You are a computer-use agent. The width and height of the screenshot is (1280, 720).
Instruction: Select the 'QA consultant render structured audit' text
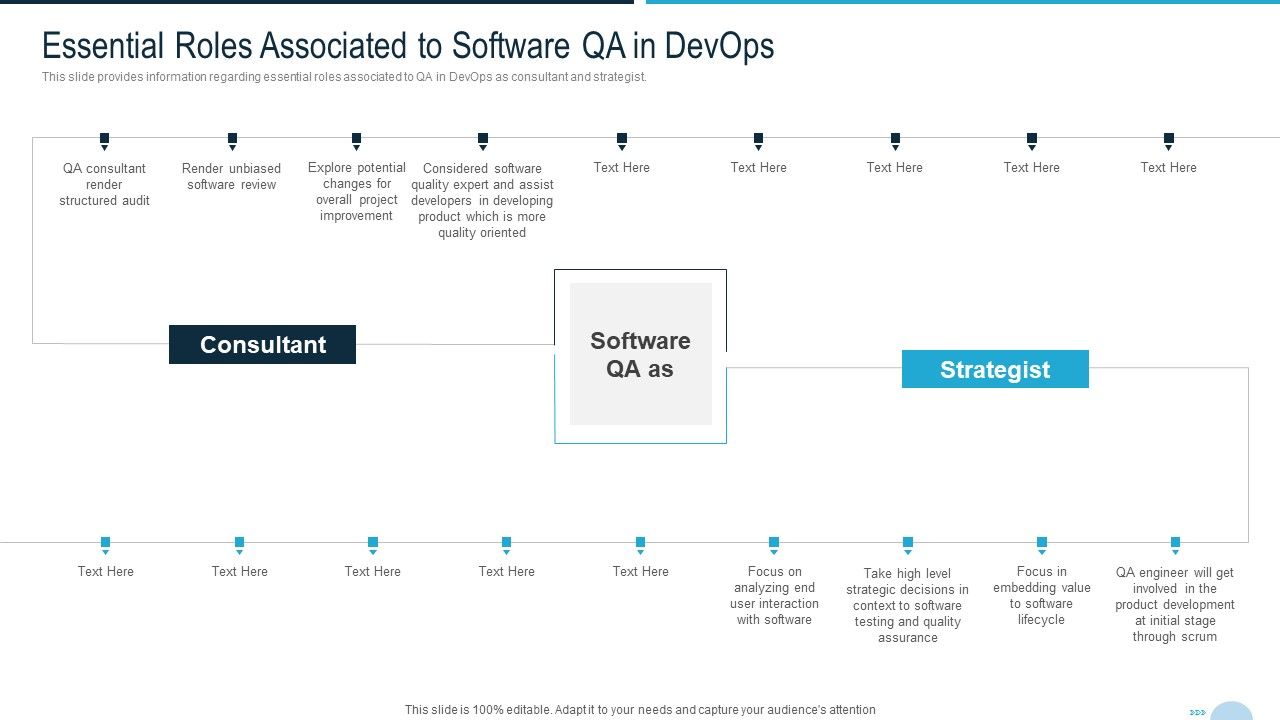pyautogui.click(x=104, y=184)
